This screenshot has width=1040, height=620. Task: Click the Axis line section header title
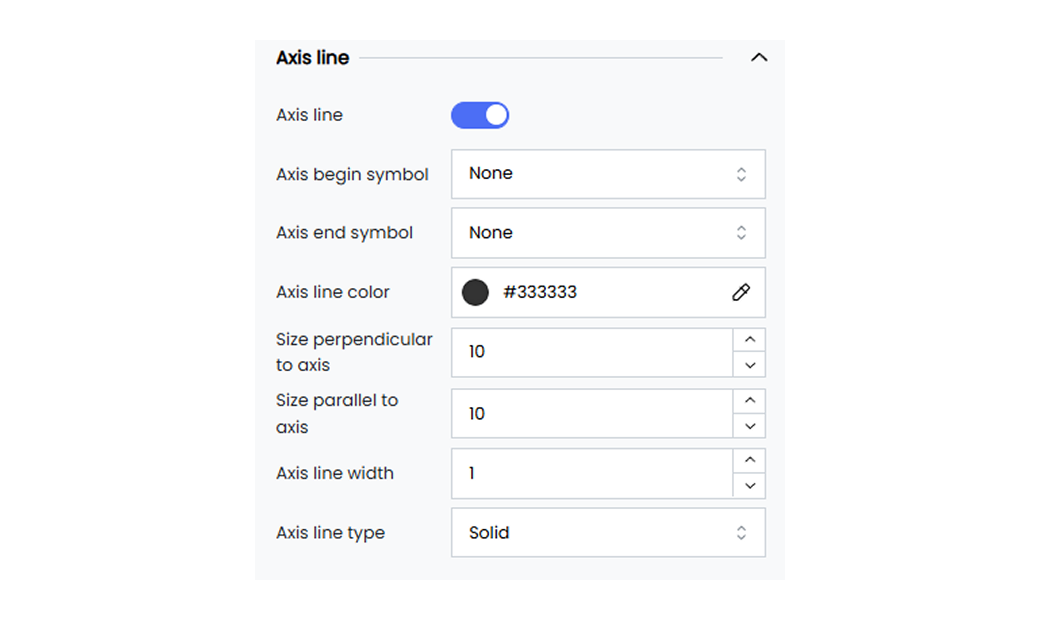click(312, 58)
